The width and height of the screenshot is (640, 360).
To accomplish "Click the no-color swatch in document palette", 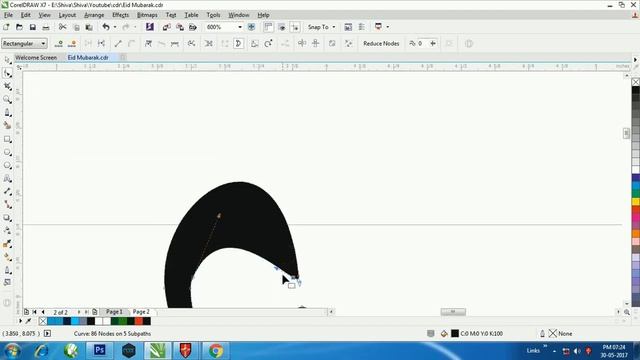I will tap(43, 321).
